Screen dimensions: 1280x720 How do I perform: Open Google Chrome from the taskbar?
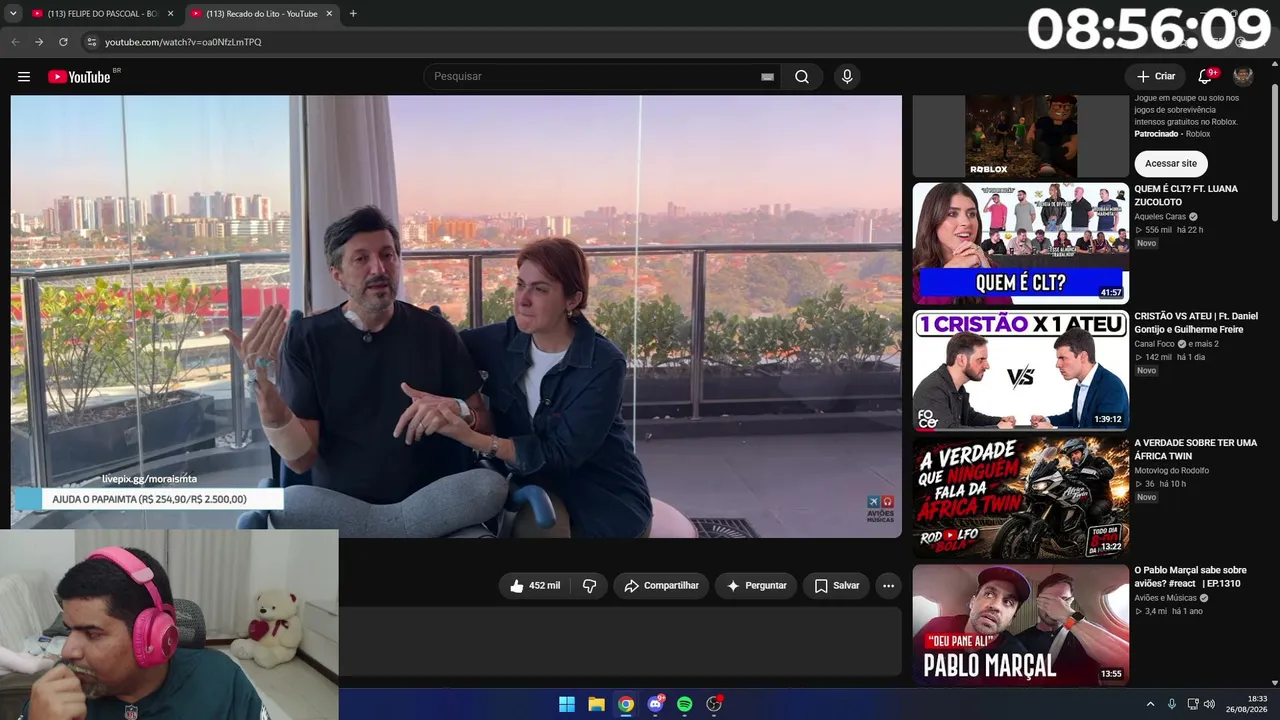click(x=626, y=704)
